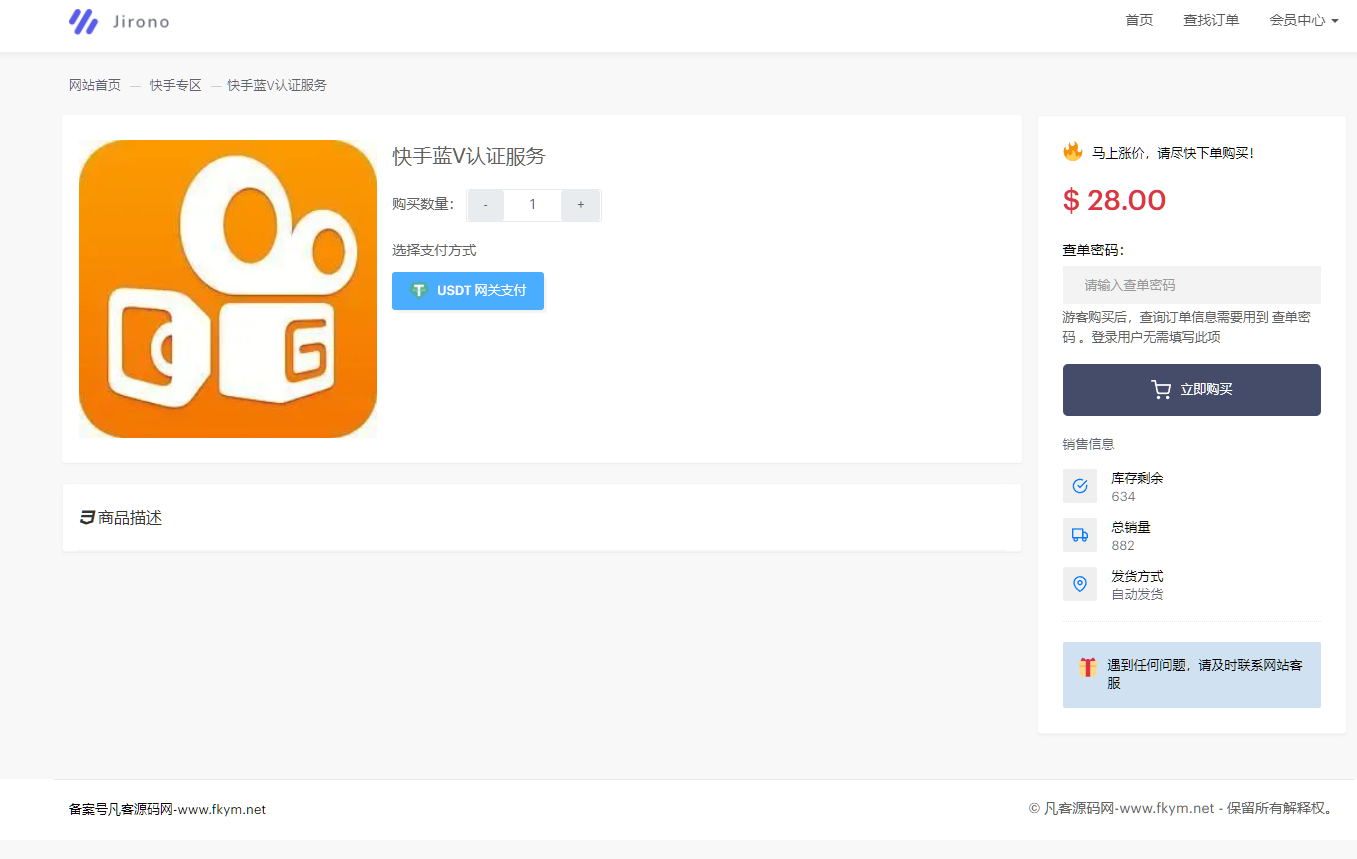Click the gift box icon in notice

pyautogui.click(x=1088, y=667)
